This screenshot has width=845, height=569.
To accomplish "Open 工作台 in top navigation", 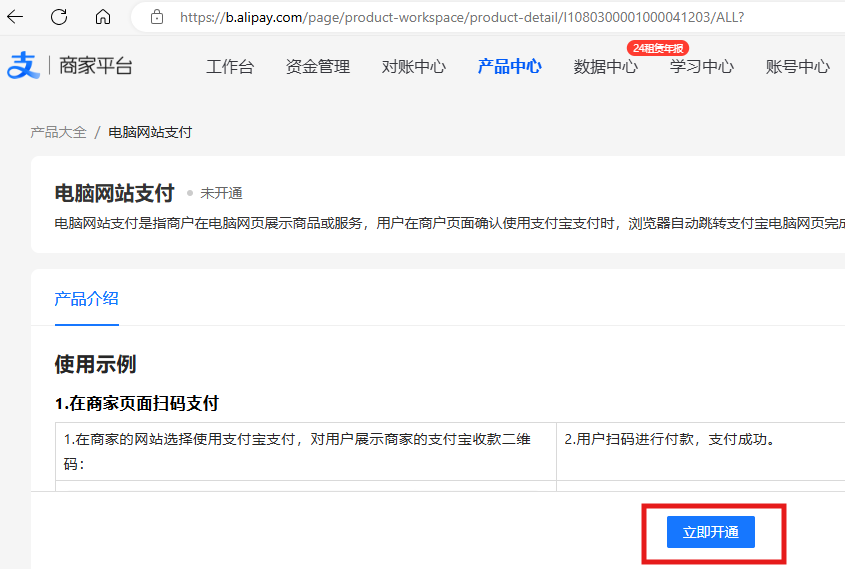I will (x=230, y=67).
